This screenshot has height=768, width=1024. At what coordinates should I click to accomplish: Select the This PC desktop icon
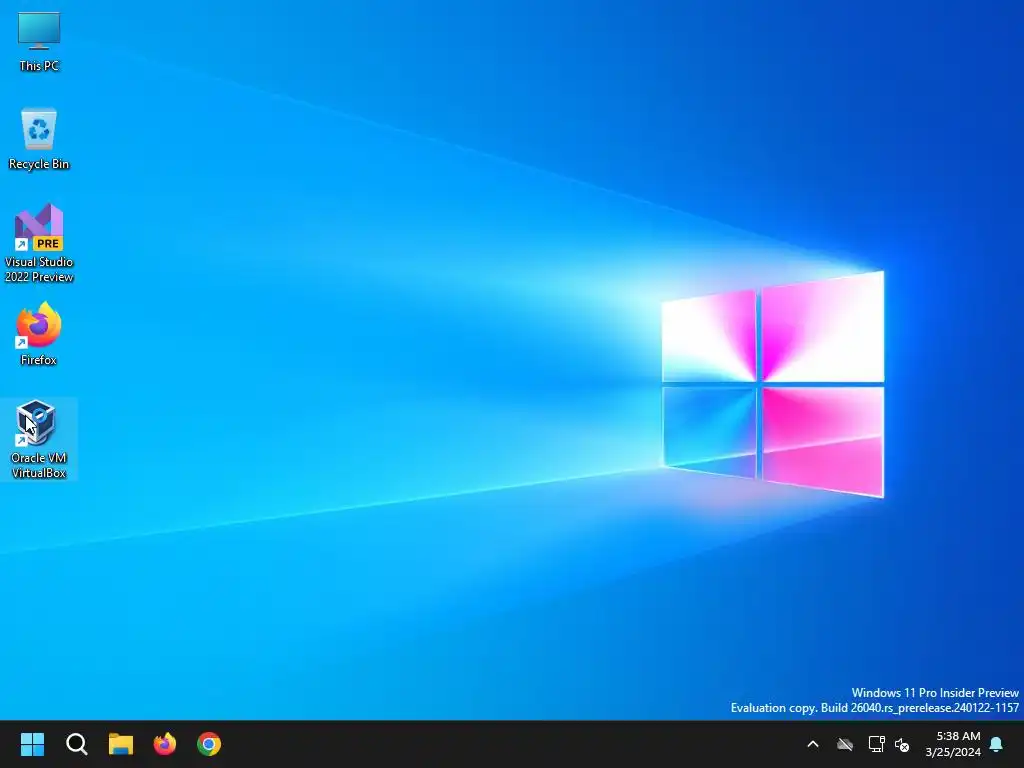click(x=39, y=40)
